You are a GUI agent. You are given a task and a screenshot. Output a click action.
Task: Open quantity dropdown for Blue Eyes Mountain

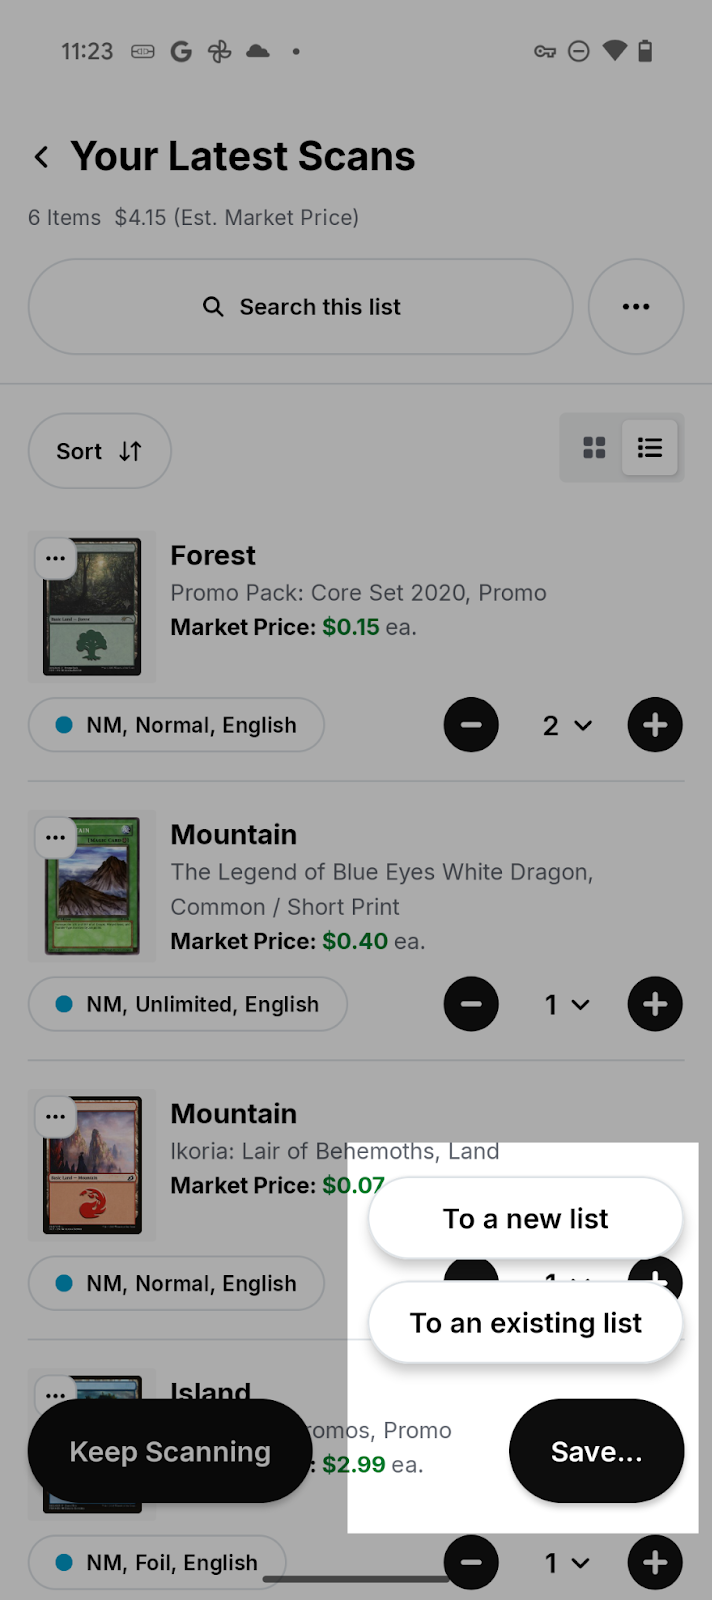(x=566, y=1005)
